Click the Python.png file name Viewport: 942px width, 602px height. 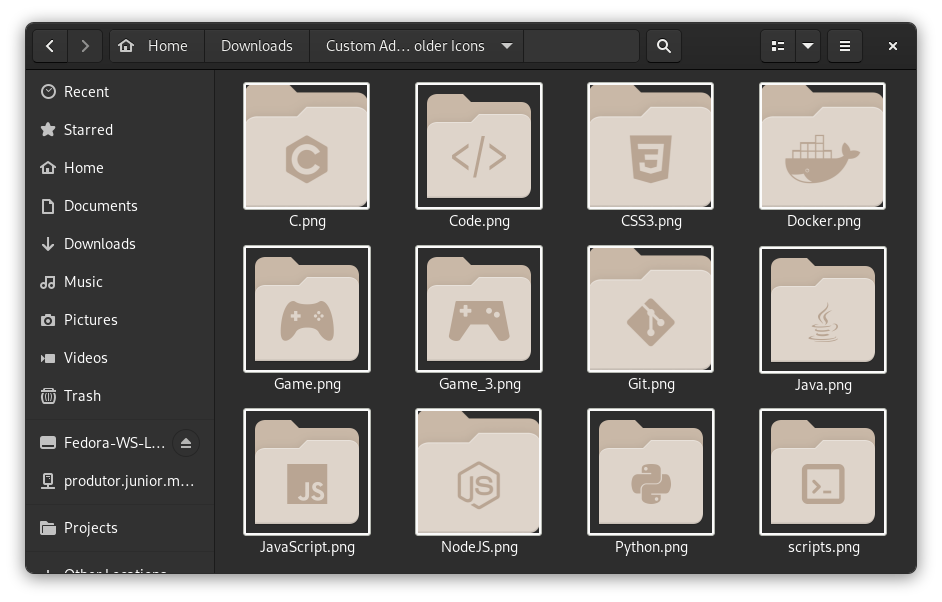click(x=651, y=547)
